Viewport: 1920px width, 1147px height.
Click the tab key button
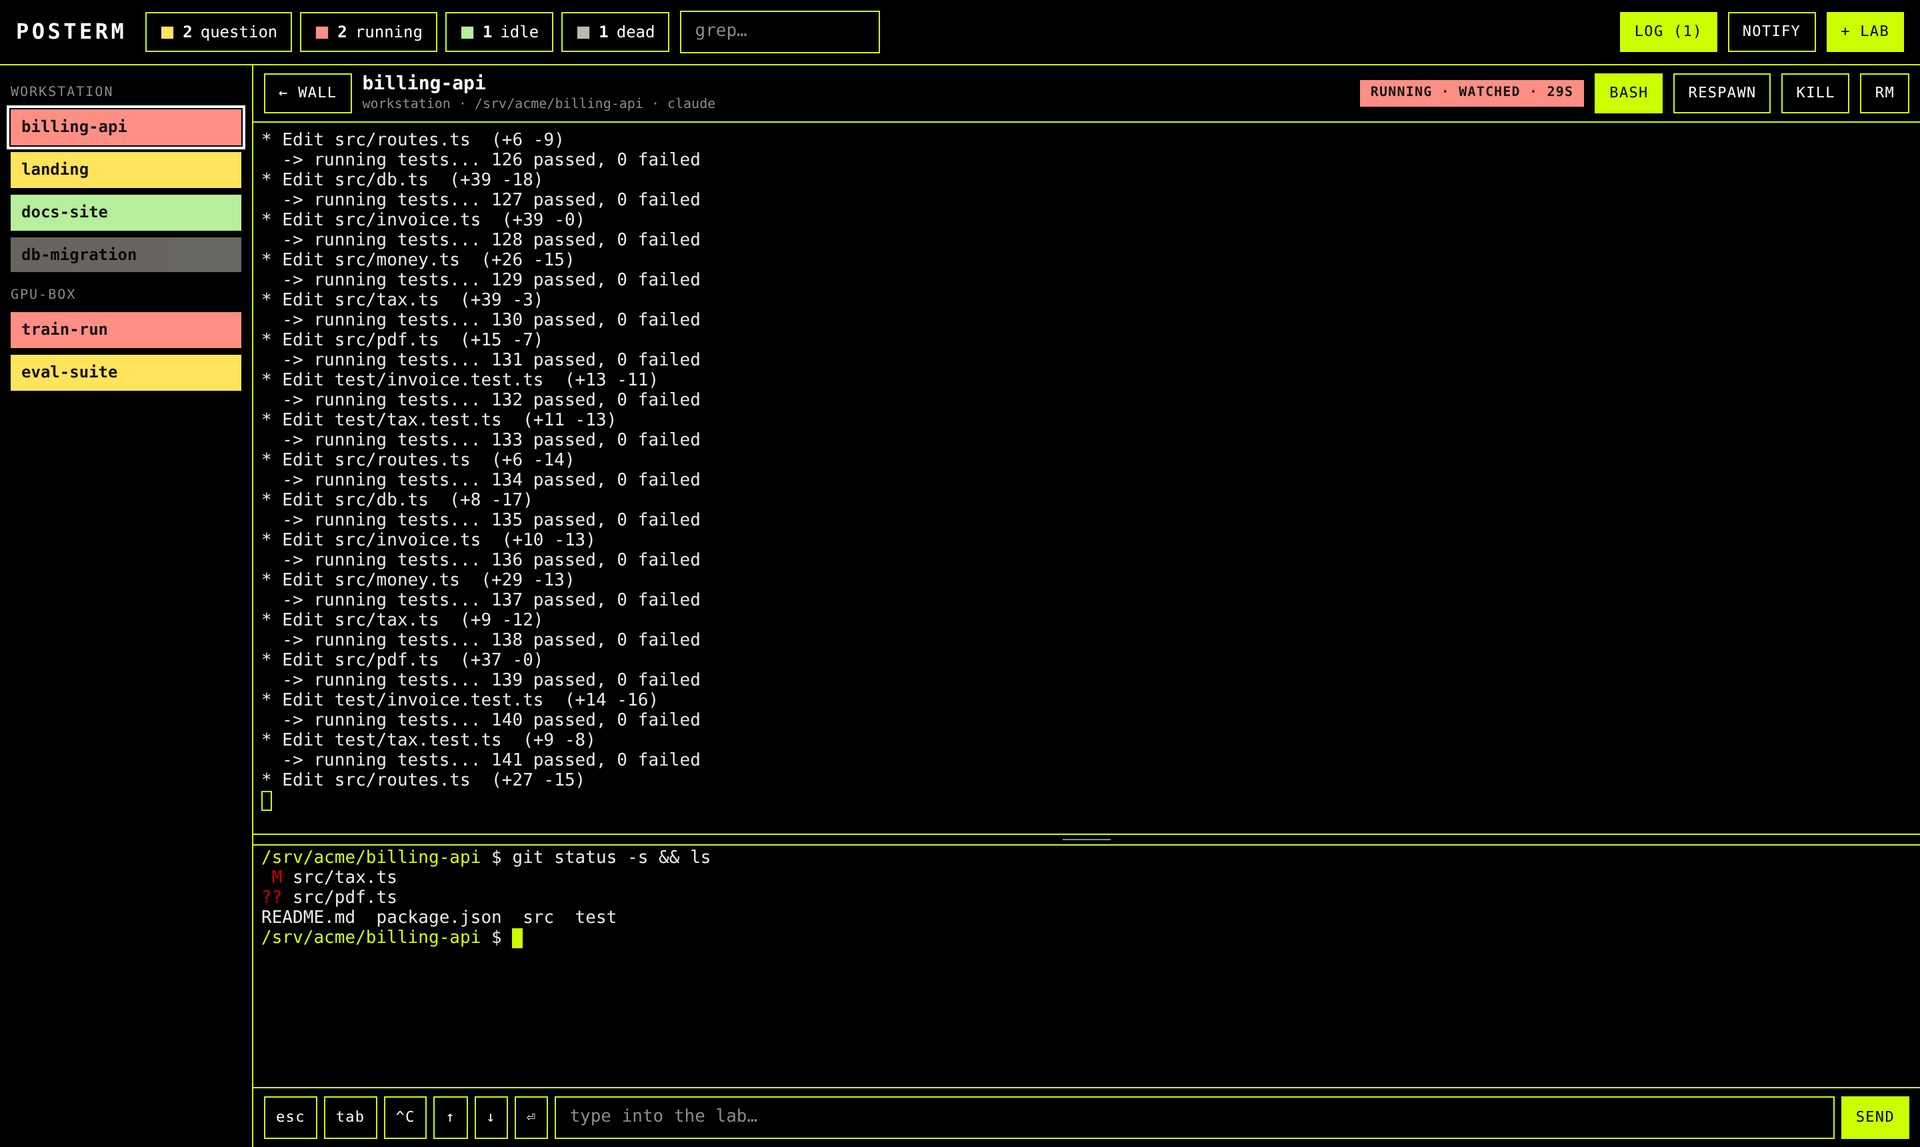pyautogui.click(x=350, y=1117)
